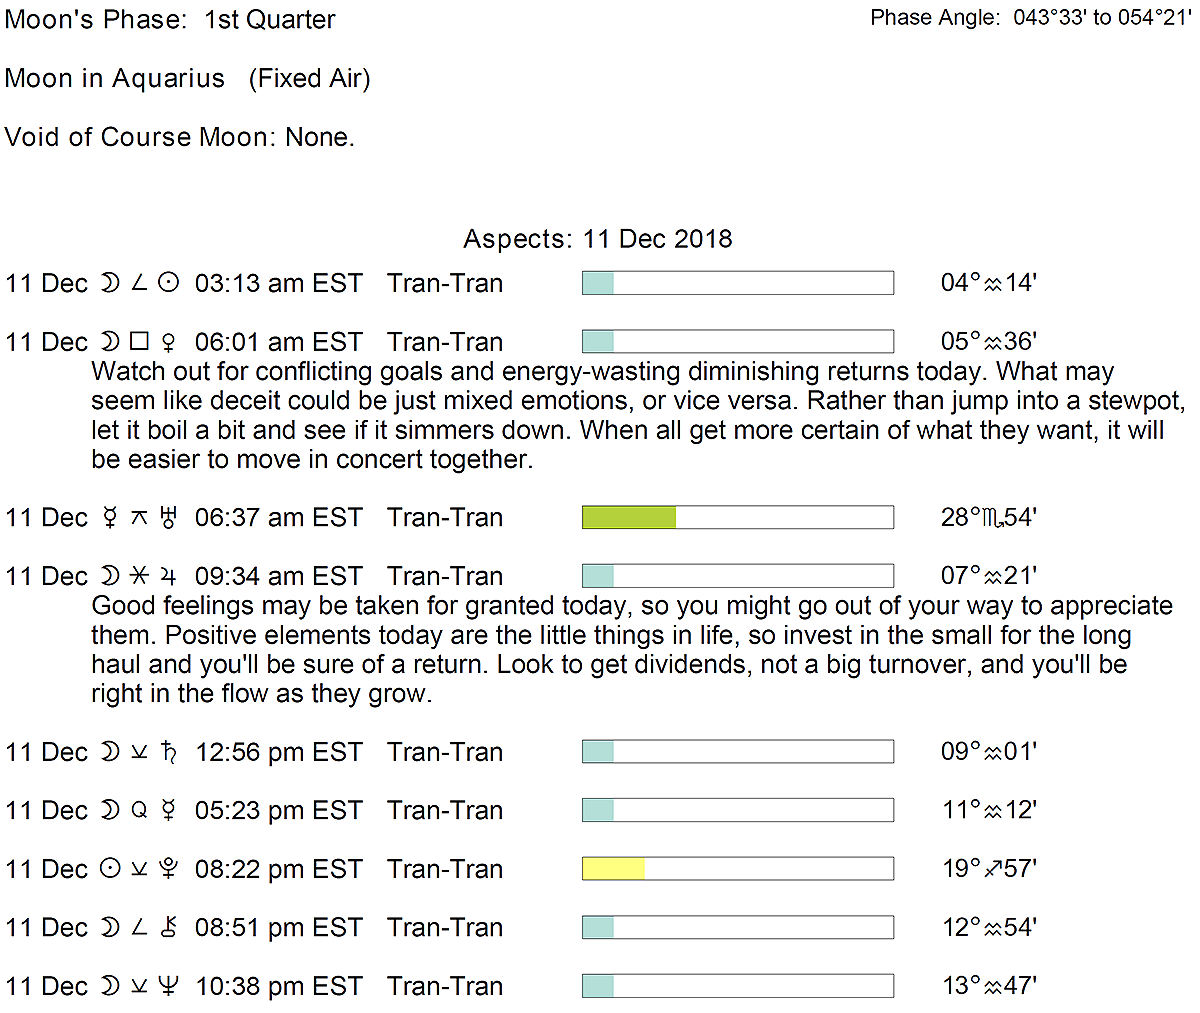Click the Phase Angle text at top right

1030,18
